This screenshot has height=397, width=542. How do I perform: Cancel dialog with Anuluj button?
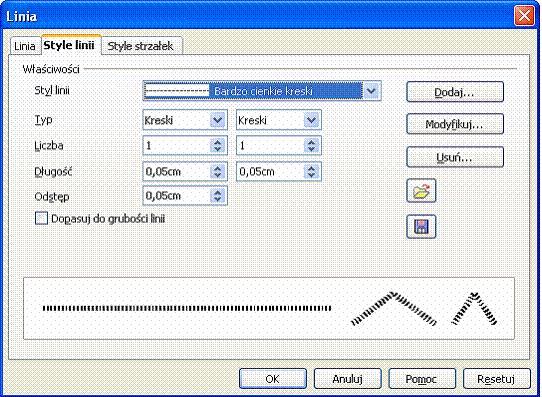(347, 379)
